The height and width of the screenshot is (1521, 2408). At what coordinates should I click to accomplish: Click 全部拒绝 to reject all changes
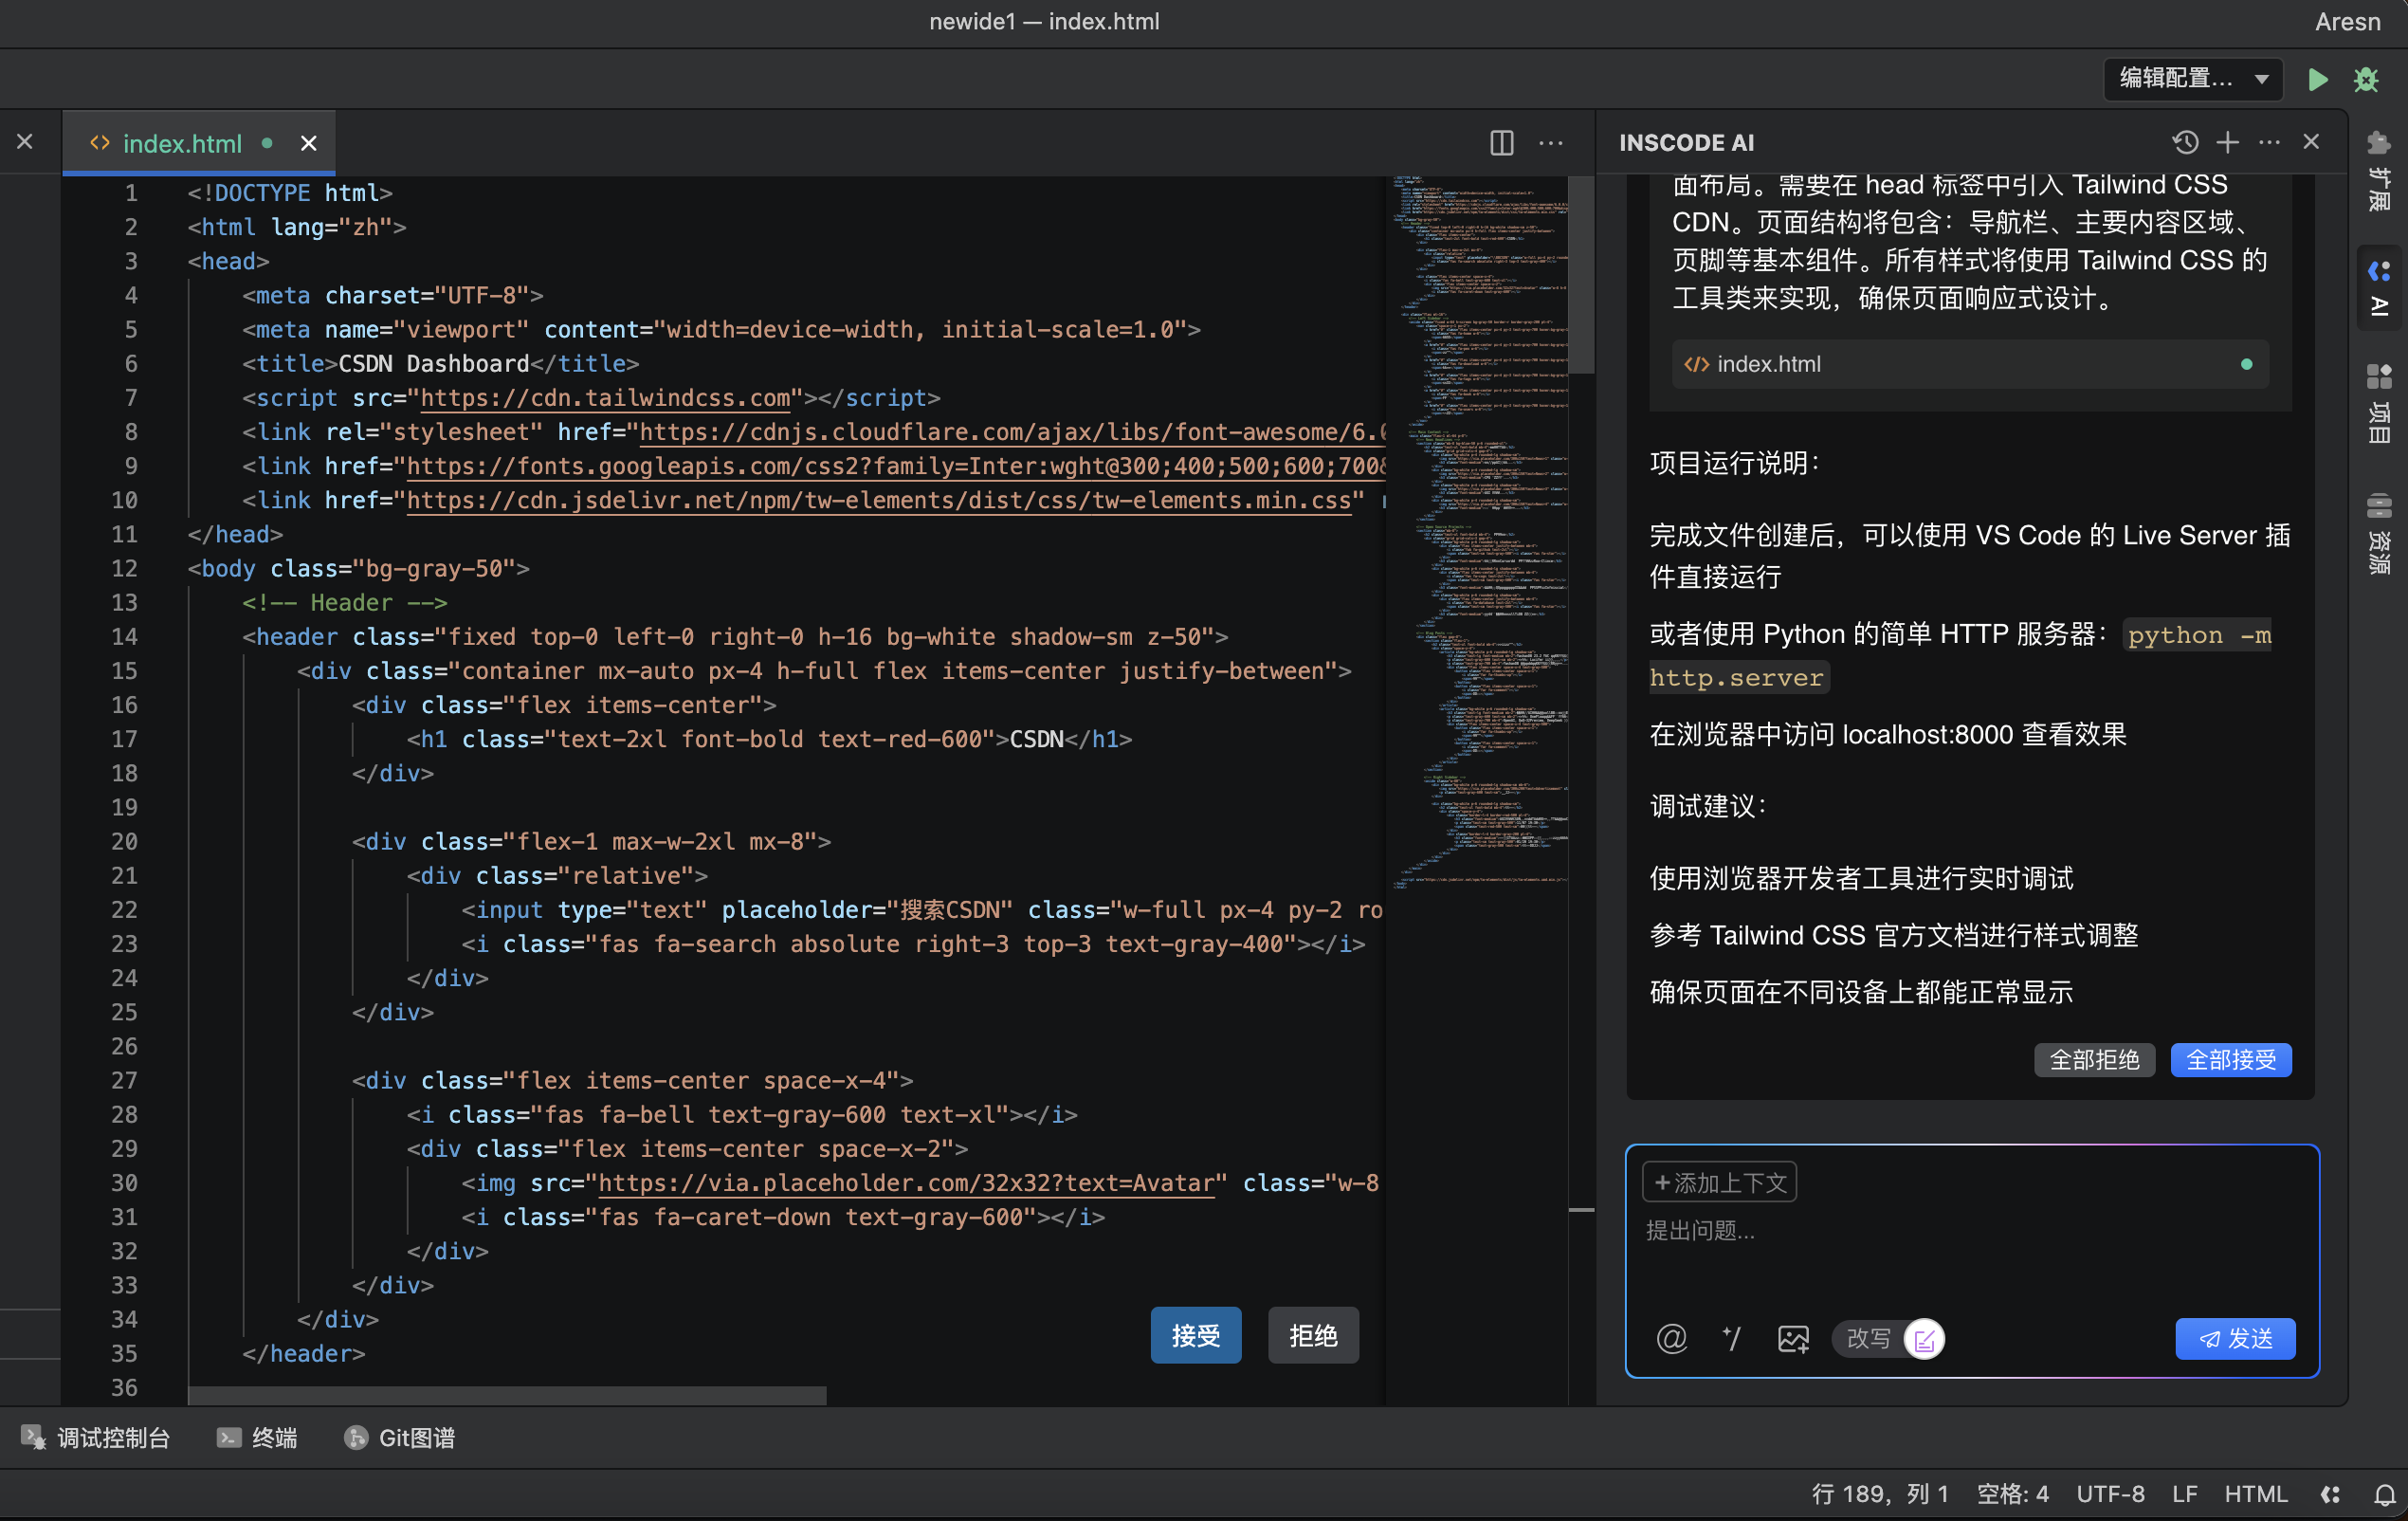2094,1060
